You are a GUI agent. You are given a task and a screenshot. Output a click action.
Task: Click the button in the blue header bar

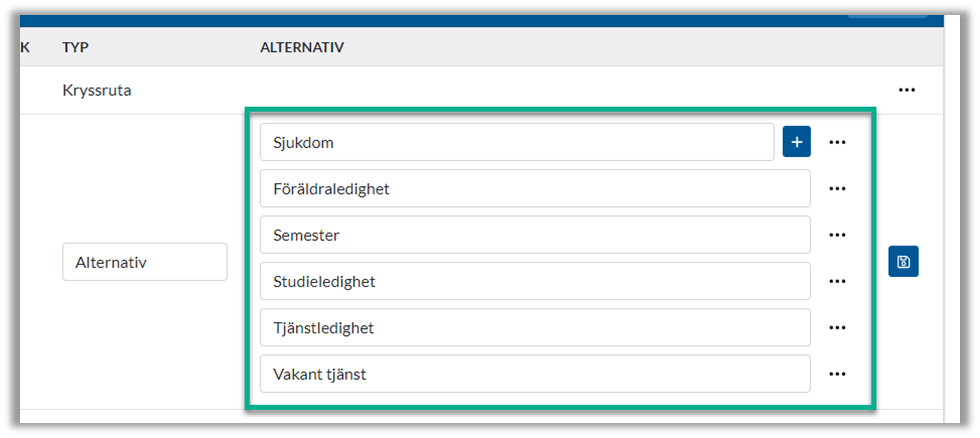click(x=886, y=11)
